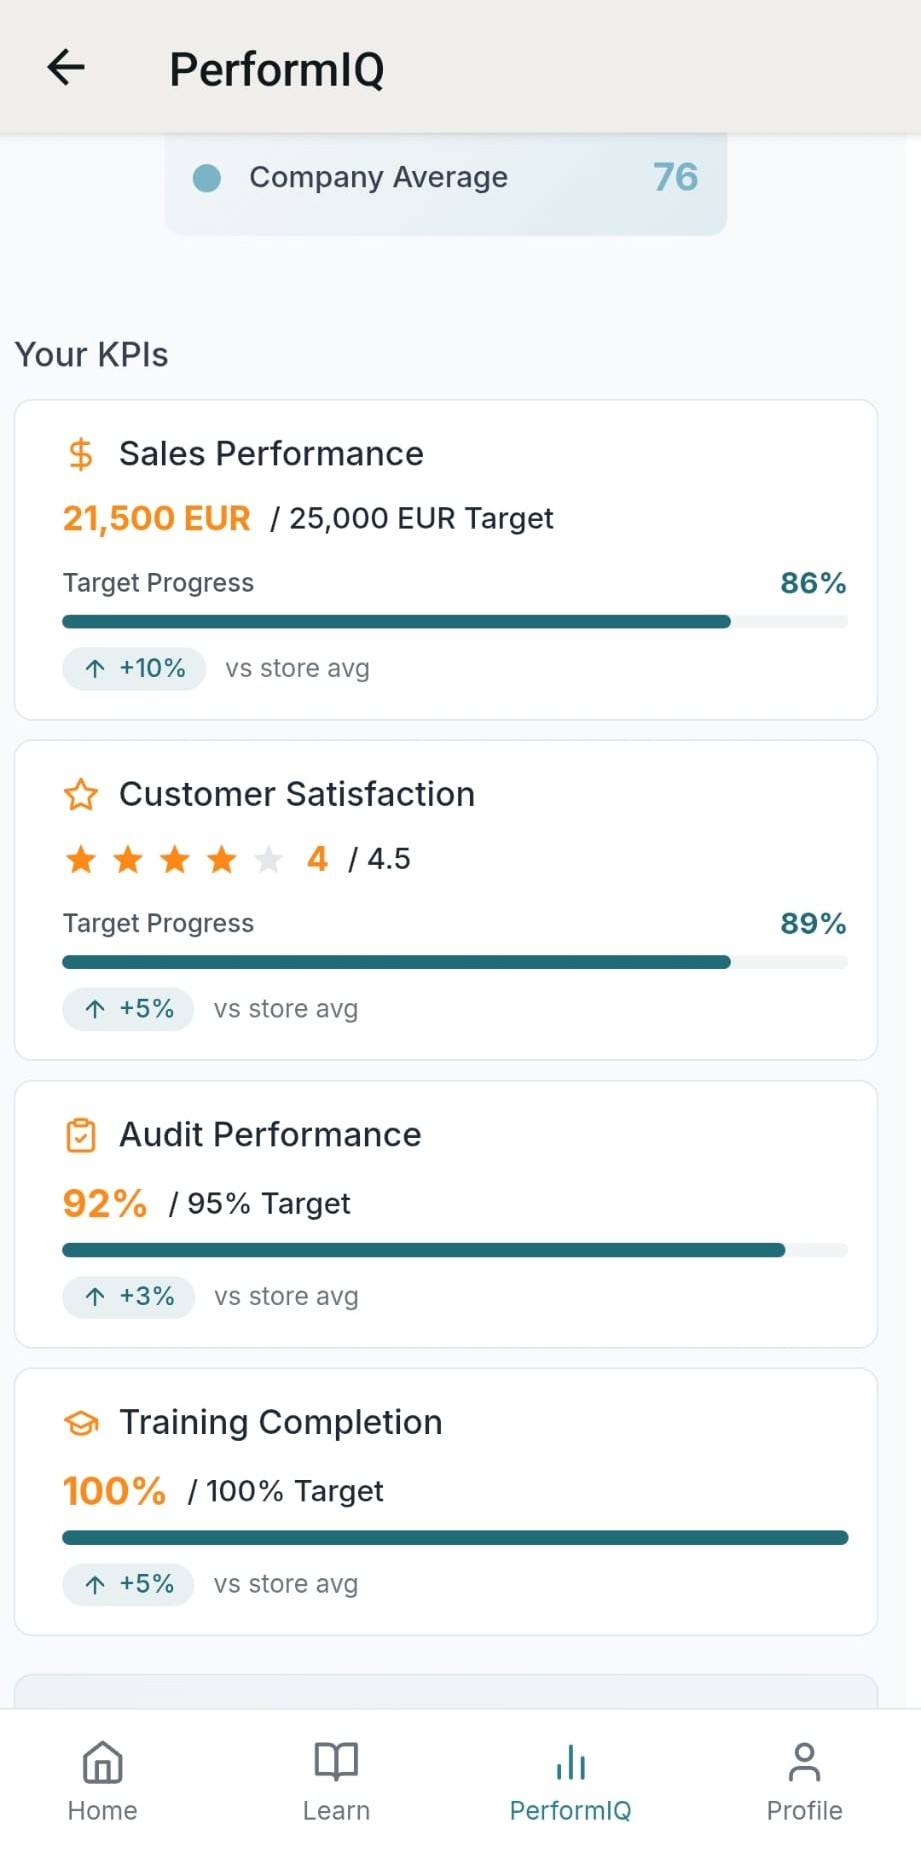
Task: Open the Training Completion card title
Action: tap(280, 1423)
